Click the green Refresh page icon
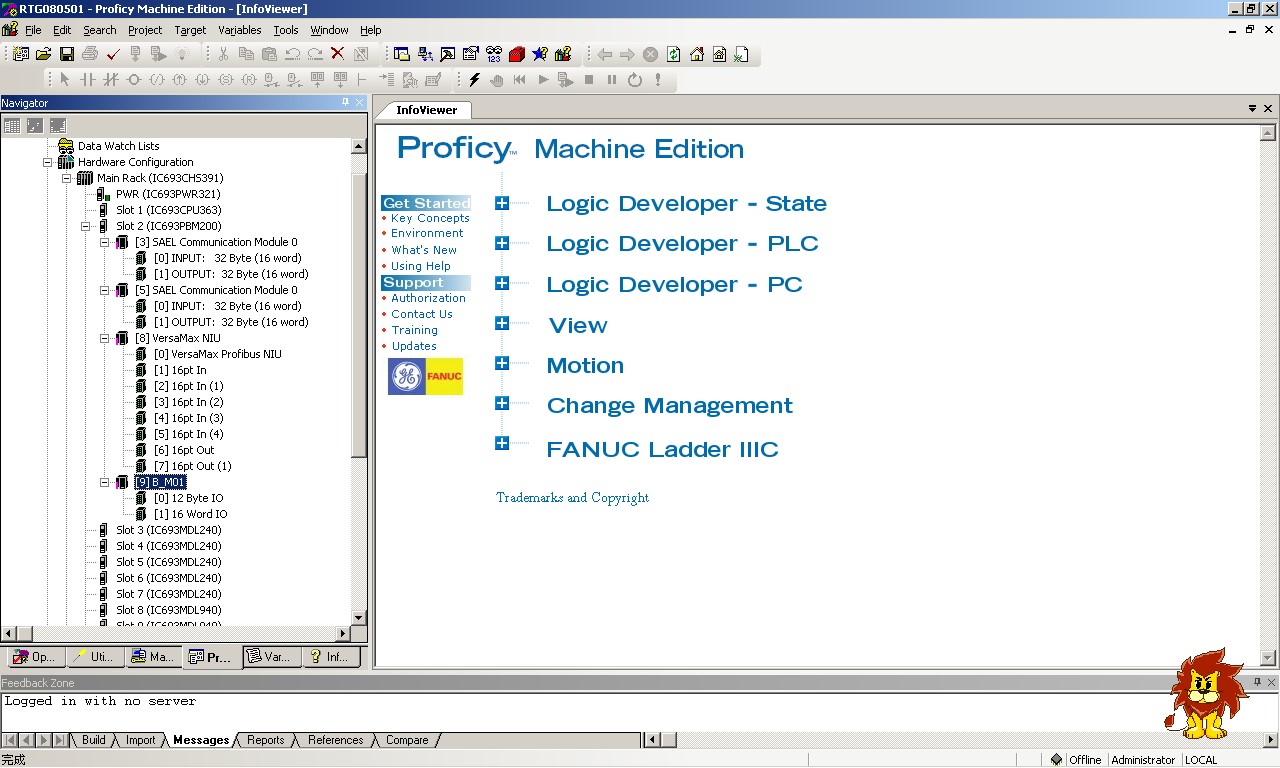Image resolution: width=1280 pixels, height=768 pixels. click(673, 54)
